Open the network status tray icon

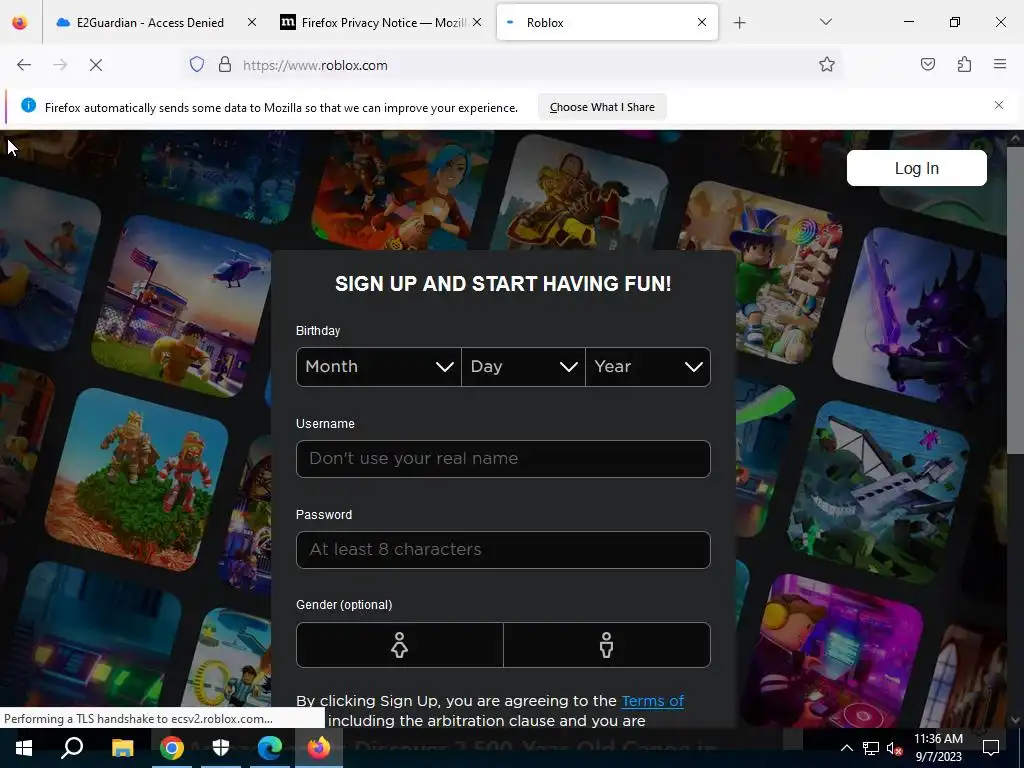tap(871, 748)
